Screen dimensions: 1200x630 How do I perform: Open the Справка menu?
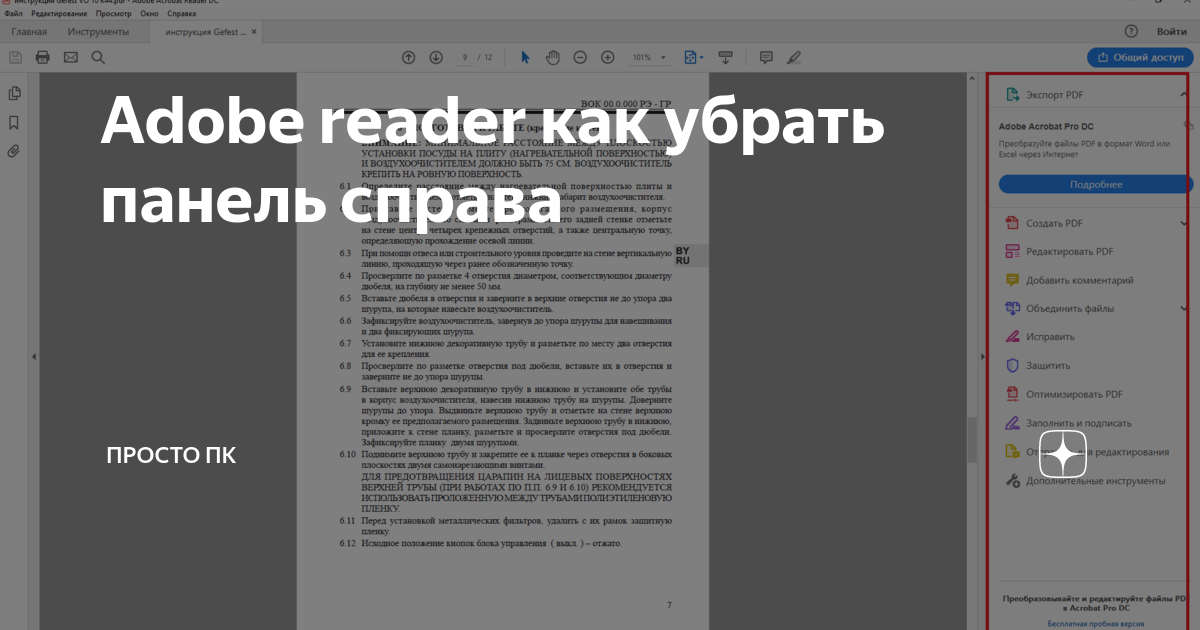[182, 14]
